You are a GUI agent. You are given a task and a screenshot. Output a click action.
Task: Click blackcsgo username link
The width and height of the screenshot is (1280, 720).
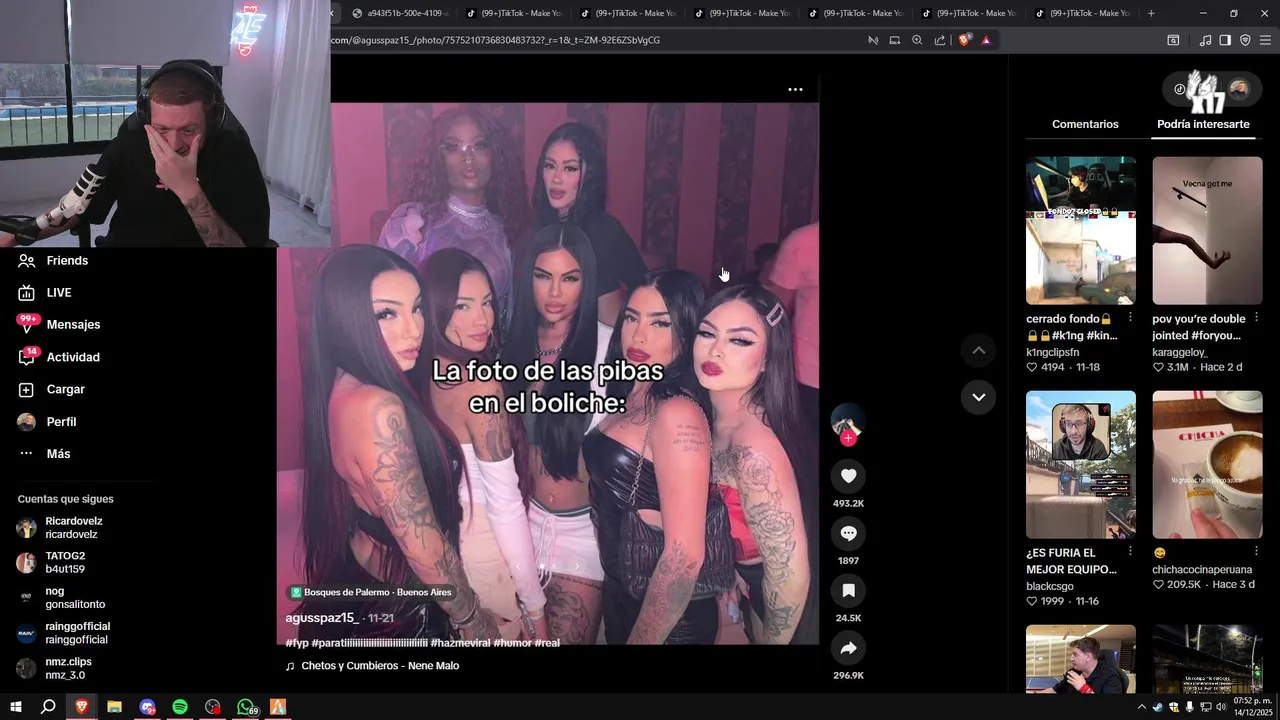coord(1049,586)
